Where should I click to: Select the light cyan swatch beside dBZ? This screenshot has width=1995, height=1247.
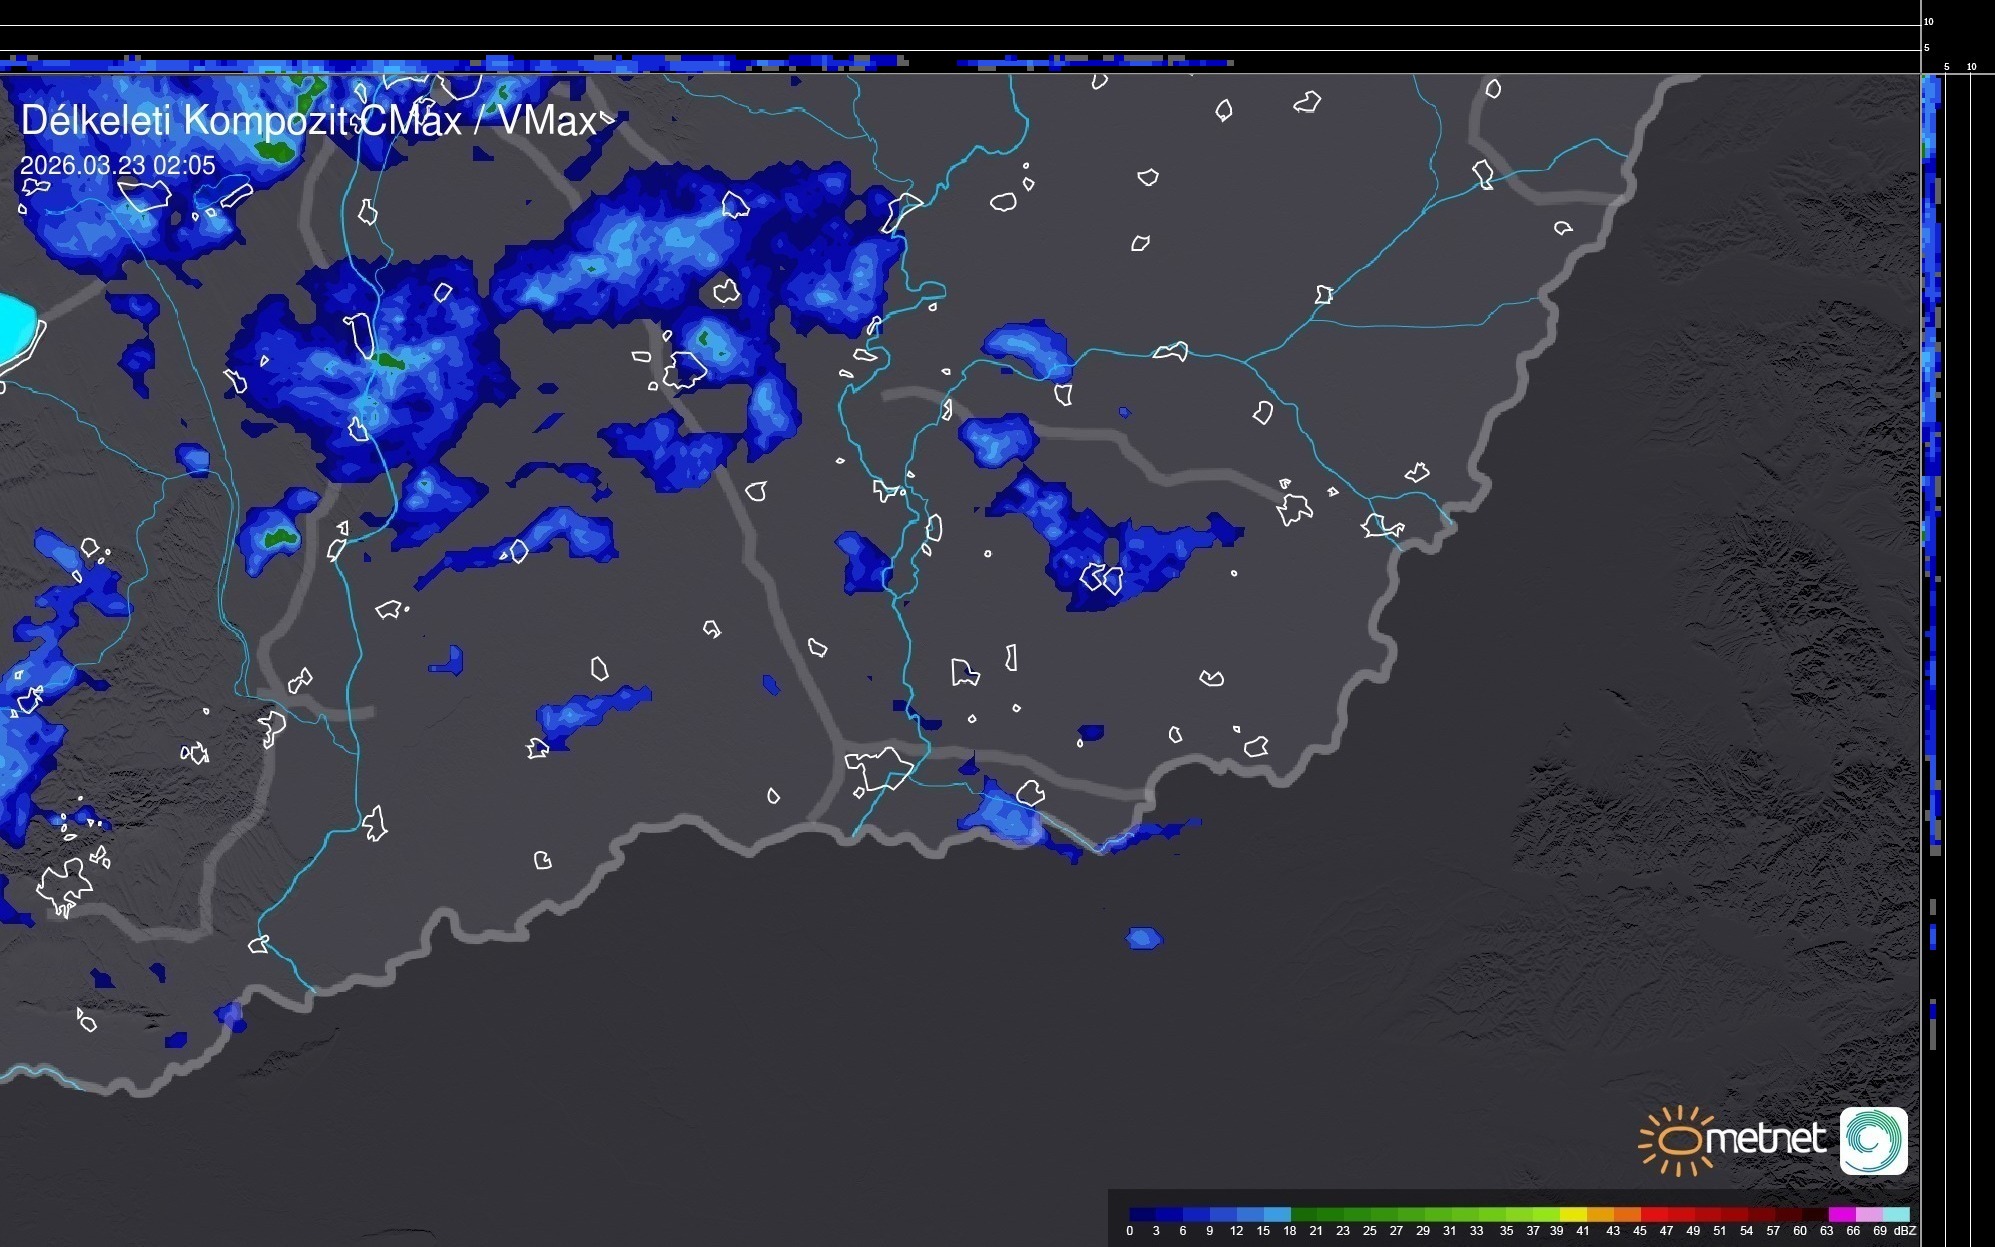click(1896, 1214)
